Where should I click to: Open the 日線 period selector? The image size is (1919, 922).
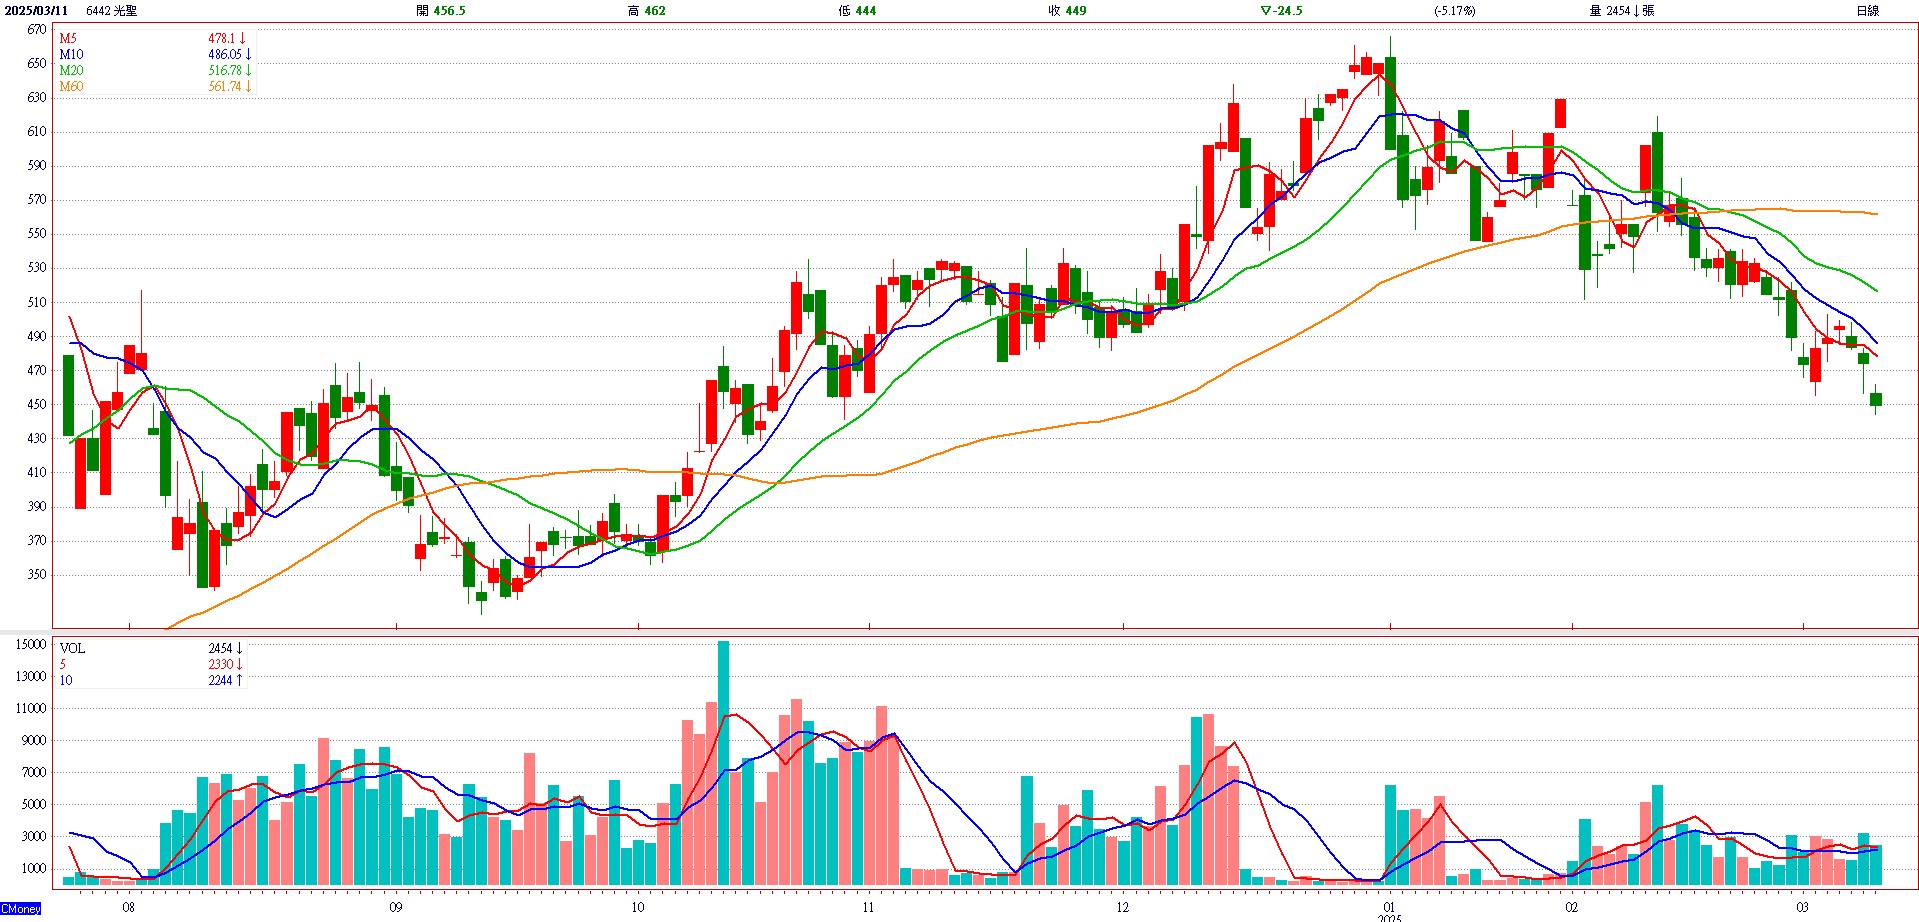tap(1867, 11)
